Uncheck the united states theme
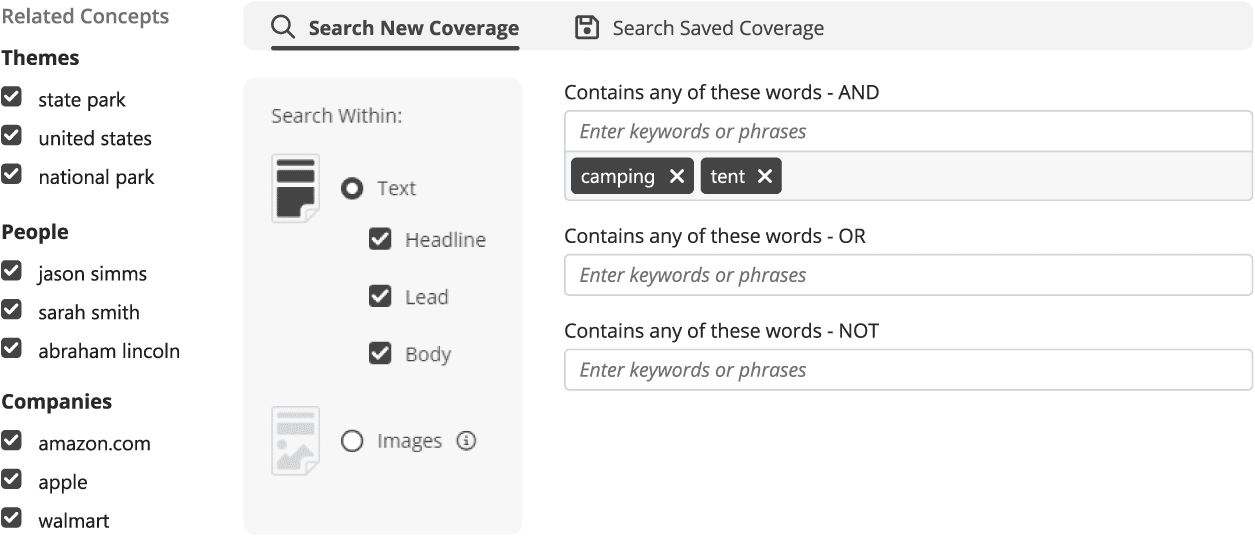The image size is (1255, 536). 12,135
